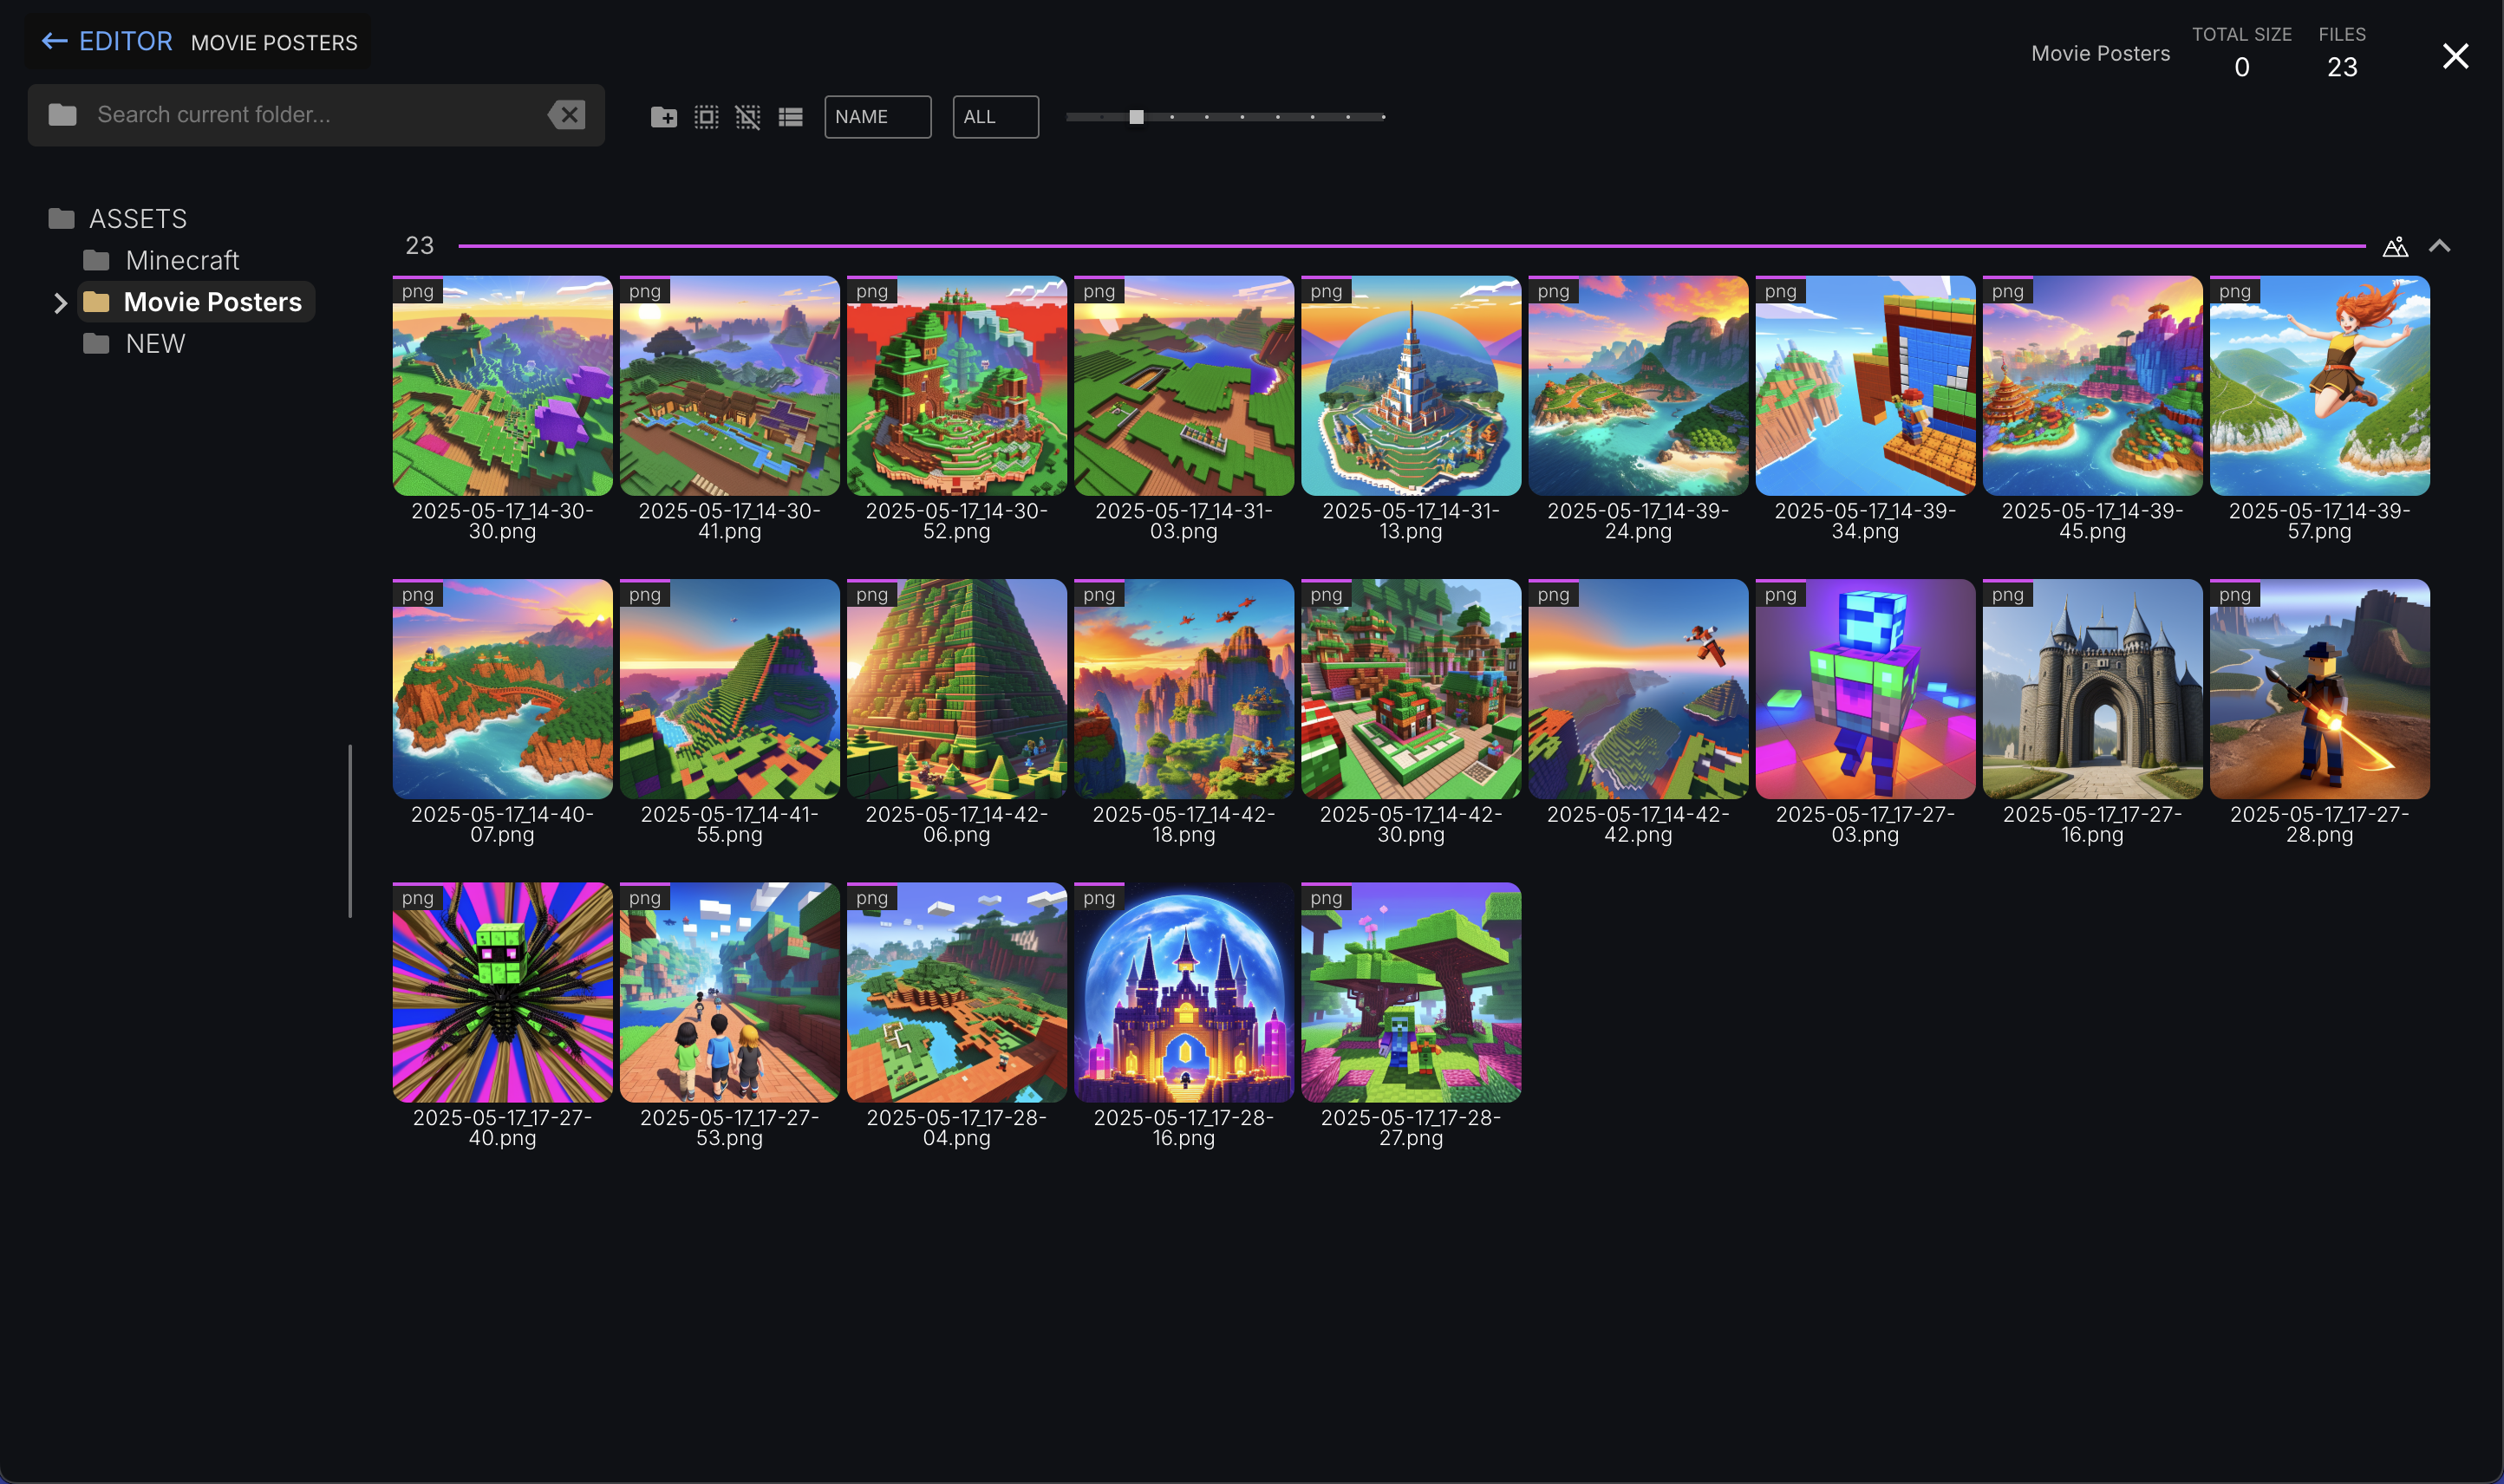Image resolution: width=2504 pixels, height=1484 pixels.
Task: Select the jumping girl image 2025-05-17_14-39-57.png
Action: (2320, 385)
